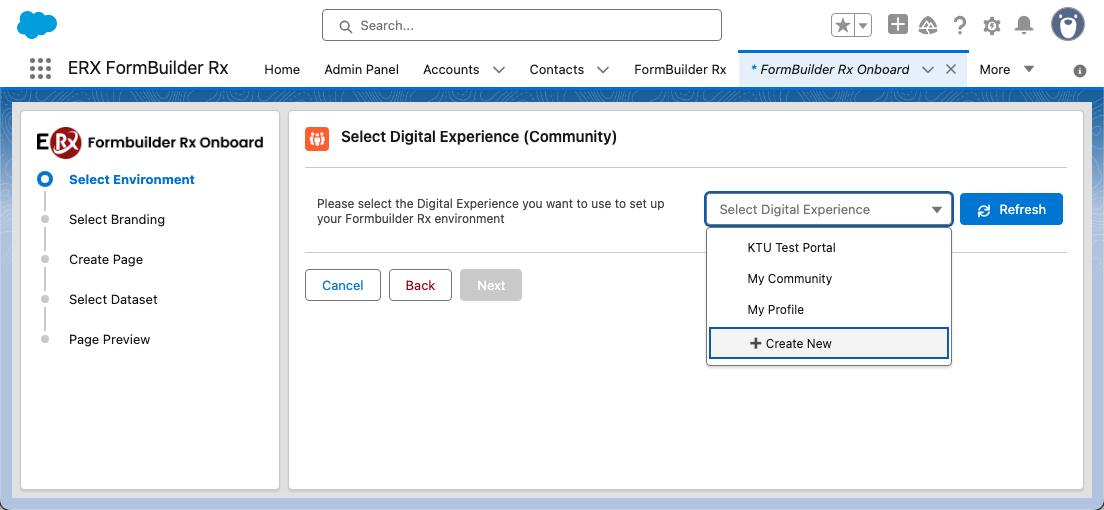The width and height of the screenshot is (1104, 510).
Task: Open the More navigation menu
Action: pyautogui.click(x=1007, y=69)
